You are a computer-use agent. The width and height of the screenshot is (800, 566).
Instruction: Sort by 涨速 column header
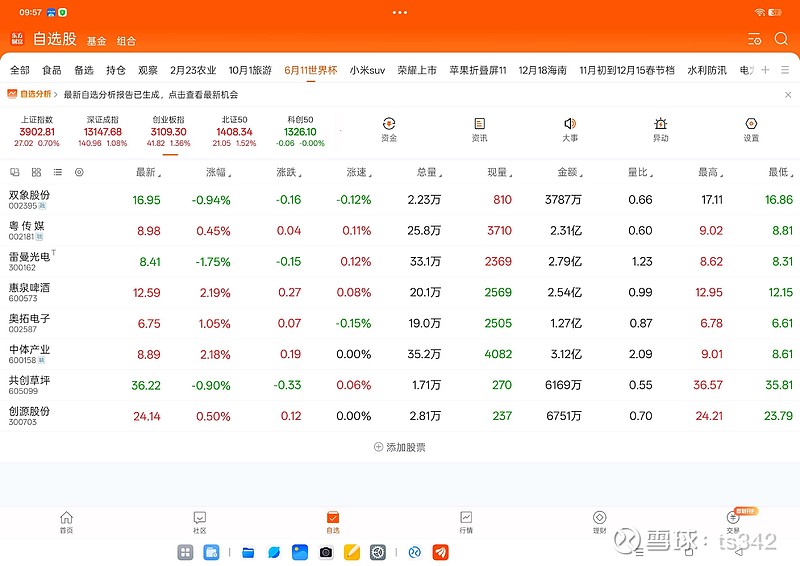tap(359, 173)
